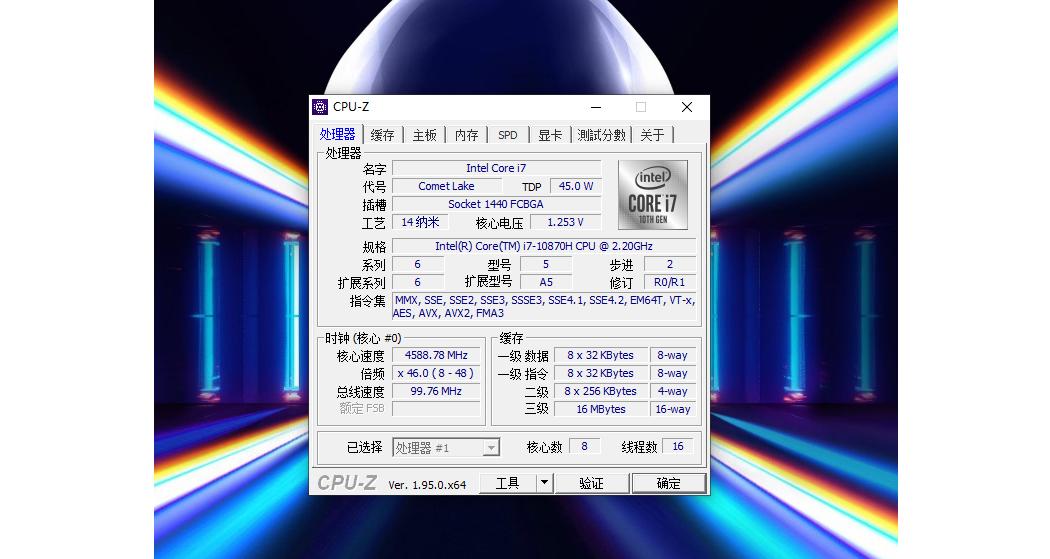
Task: Open the 主板 tab
Action: click(425, 135)
